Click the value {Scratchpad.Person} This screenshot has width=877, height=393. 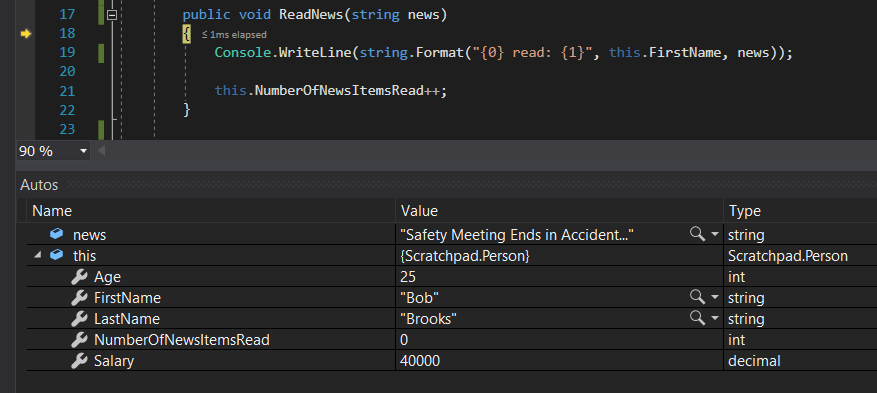pyautogui.click(x=465, y=256)
